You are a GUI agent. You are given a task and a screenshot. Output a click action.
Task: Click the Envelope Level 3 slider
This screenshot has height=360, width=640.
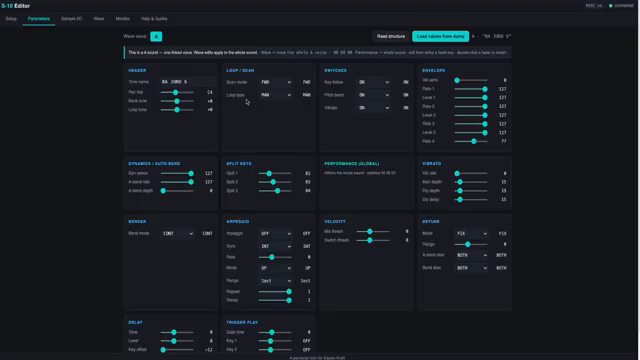point(471,133)
